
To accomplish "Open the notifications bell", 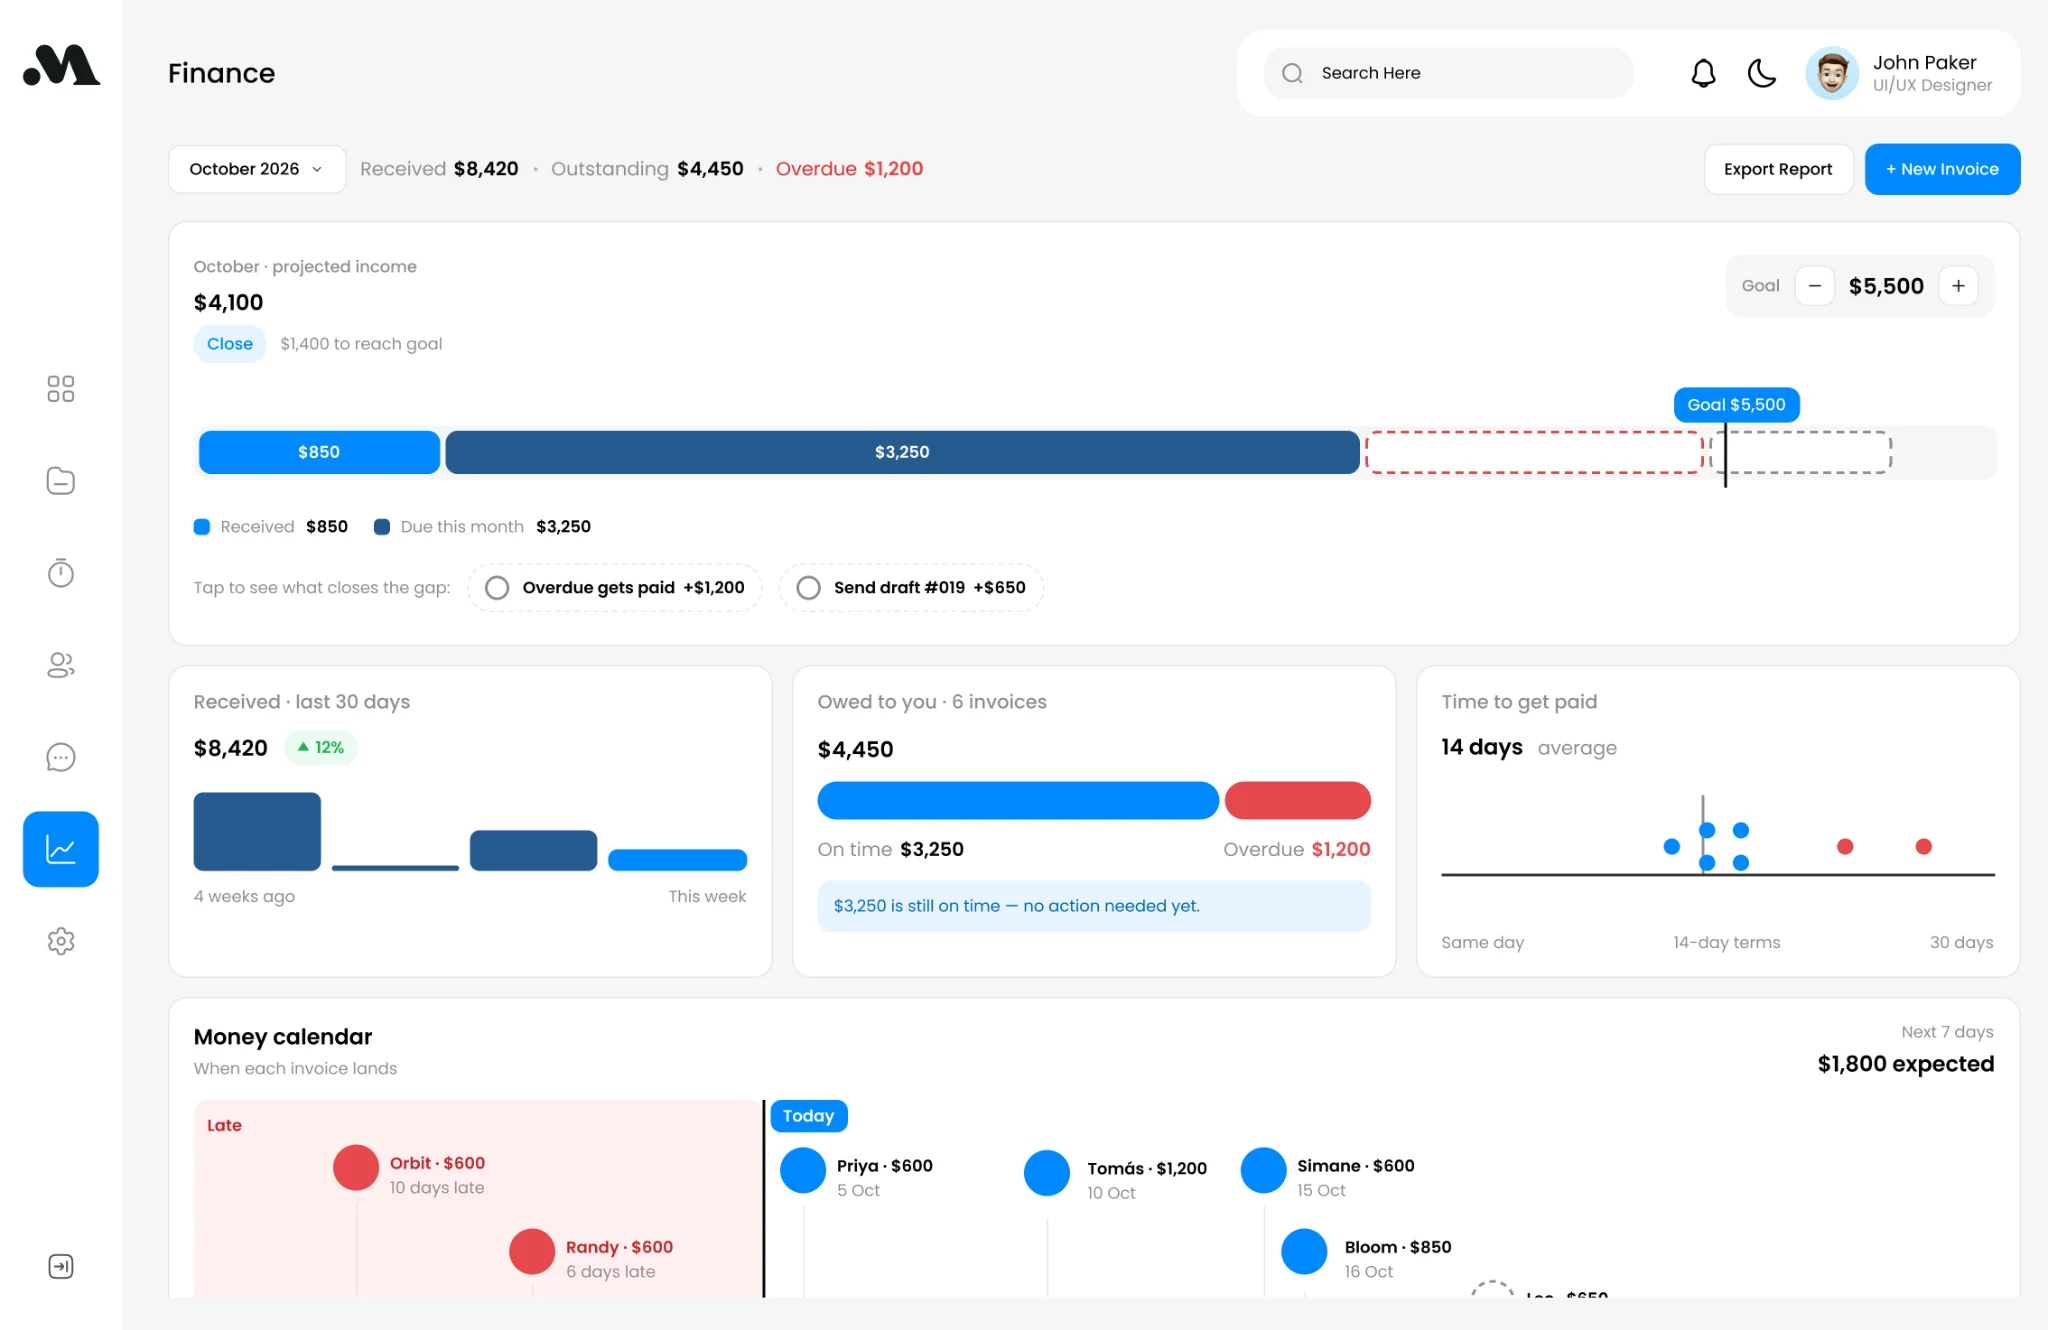I will (x=1703, y=73).
